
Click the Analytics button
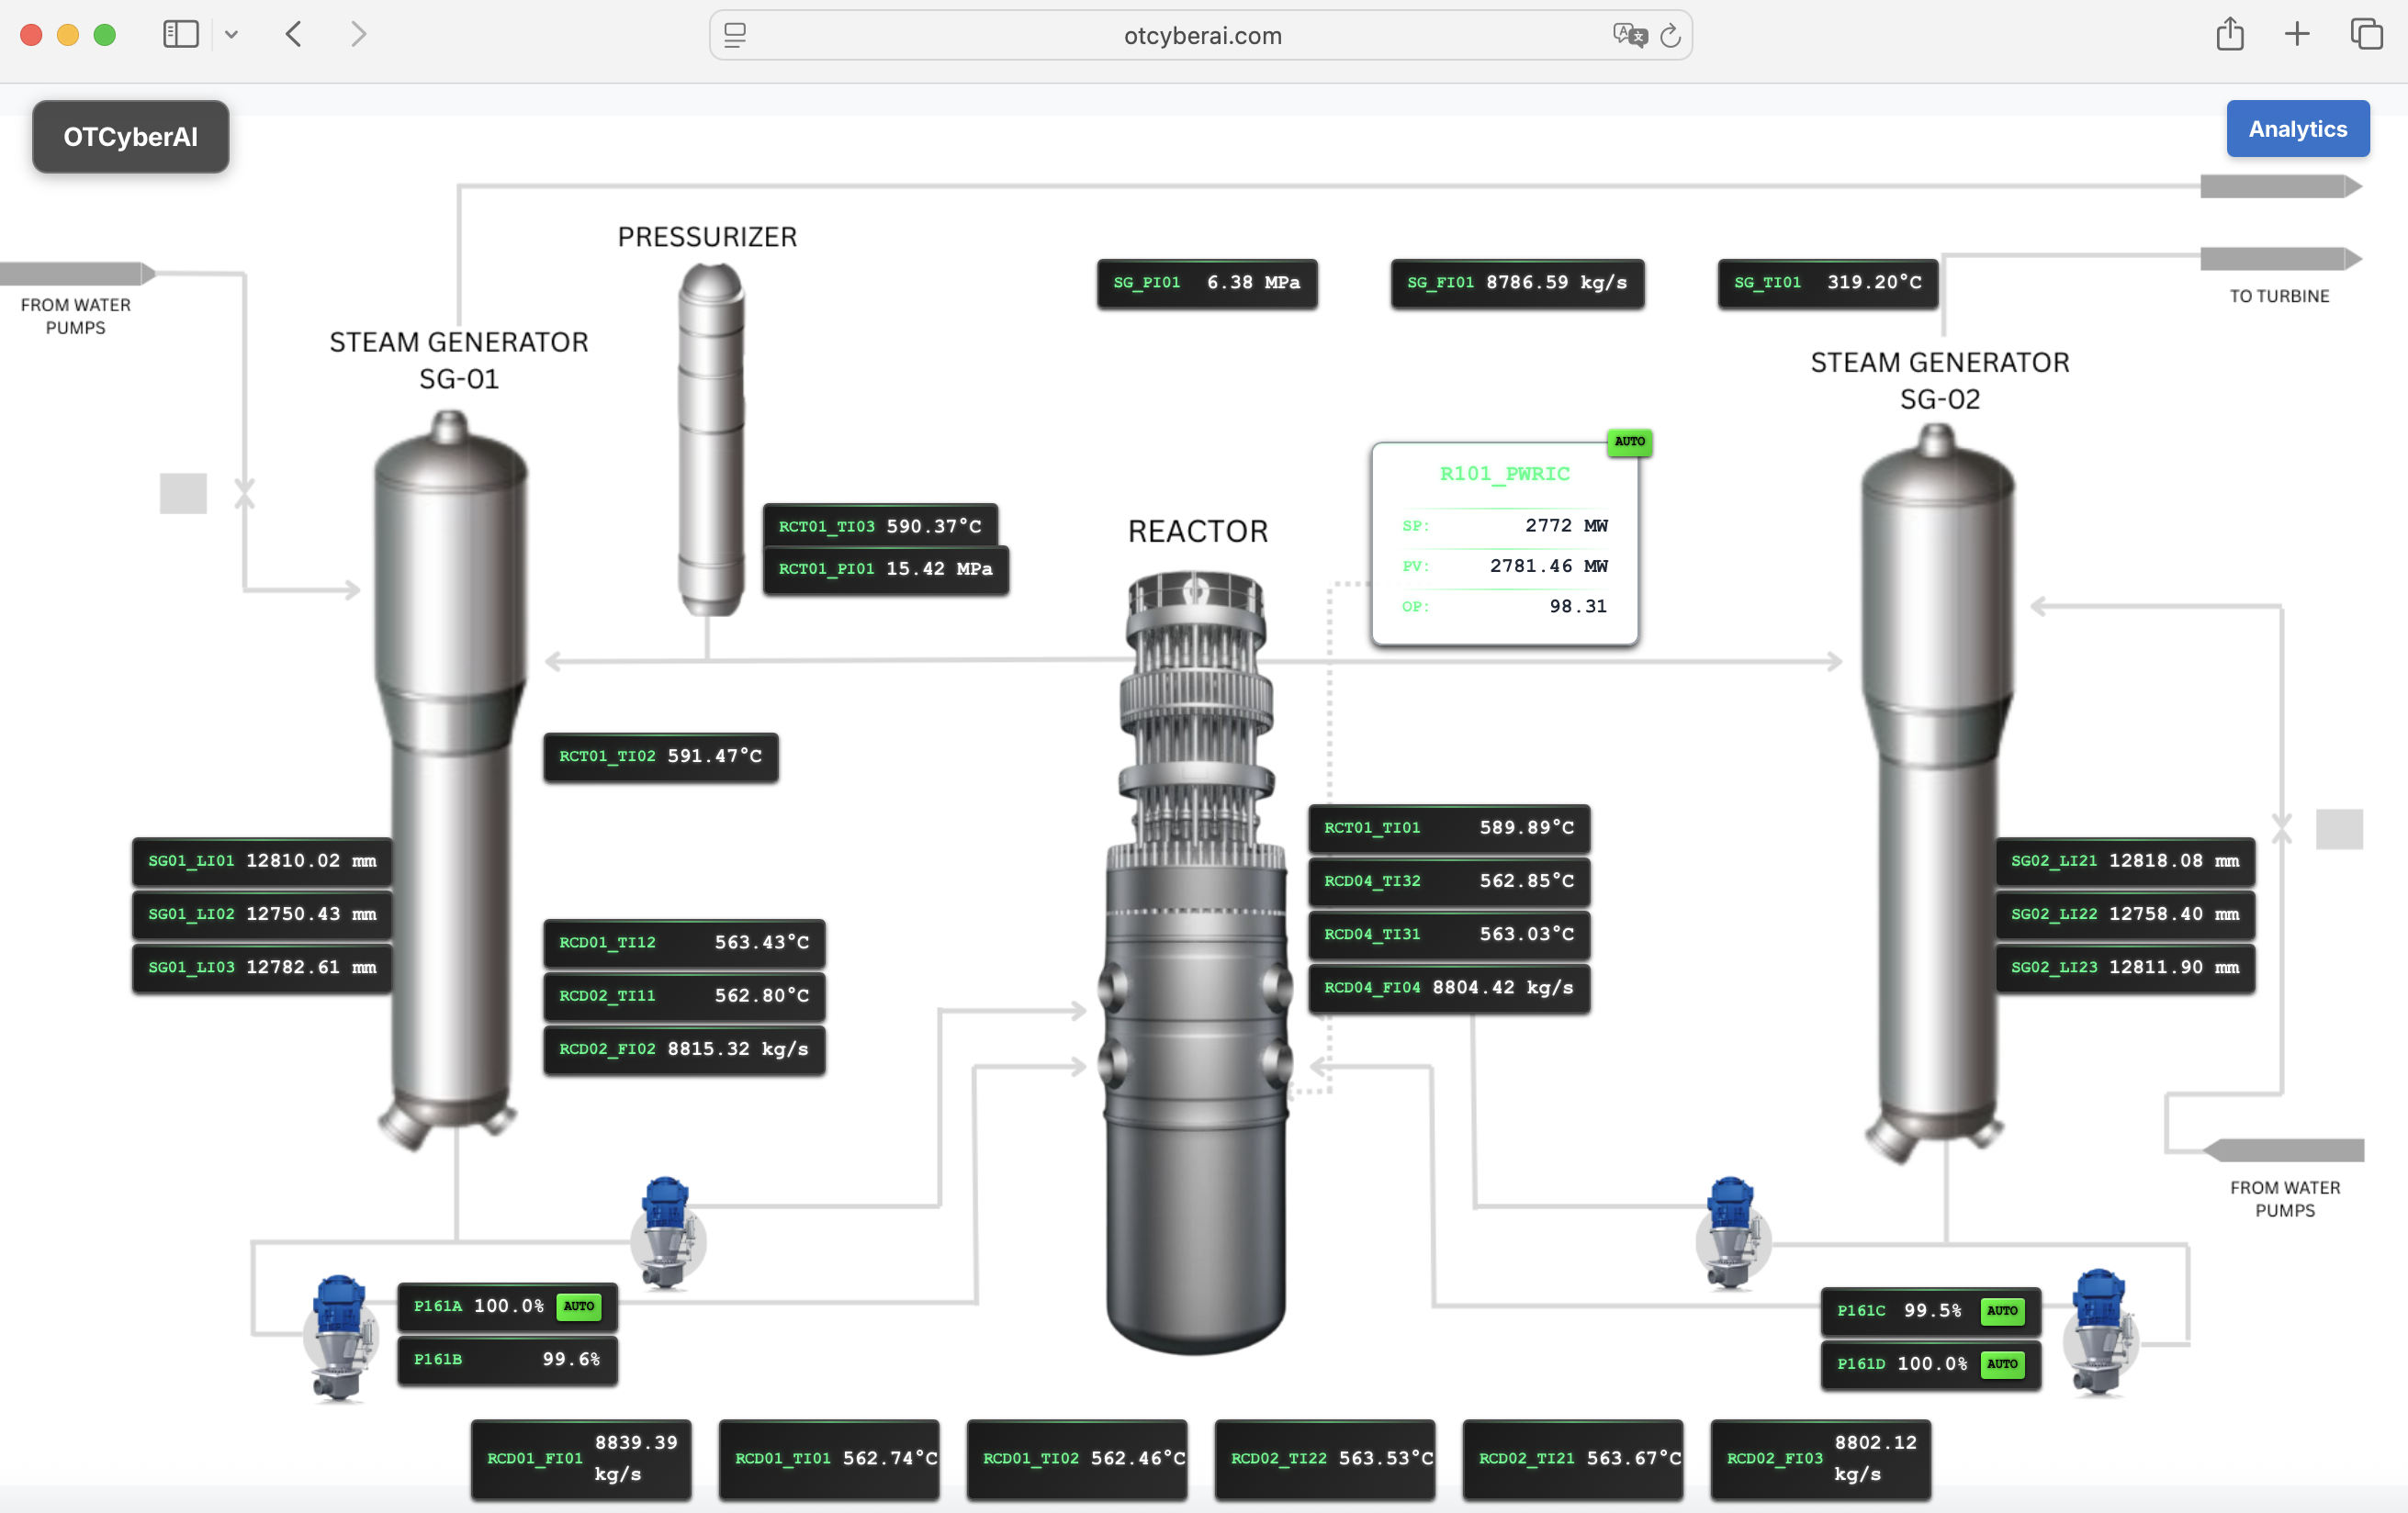pos(2297,128)
